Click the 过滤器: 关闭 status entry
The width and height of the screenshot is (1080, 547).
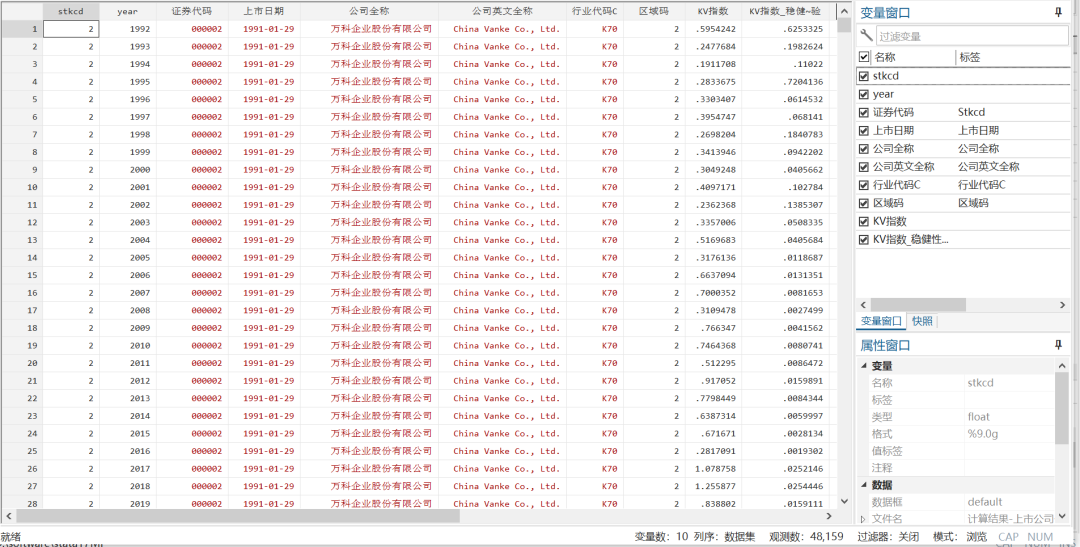point(889,536)
